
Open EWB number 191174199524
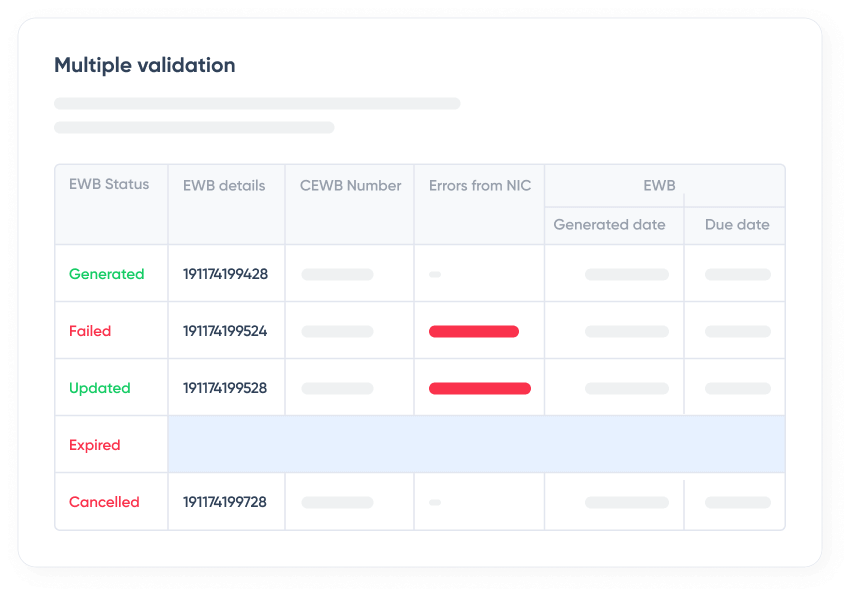click(225, 331)
